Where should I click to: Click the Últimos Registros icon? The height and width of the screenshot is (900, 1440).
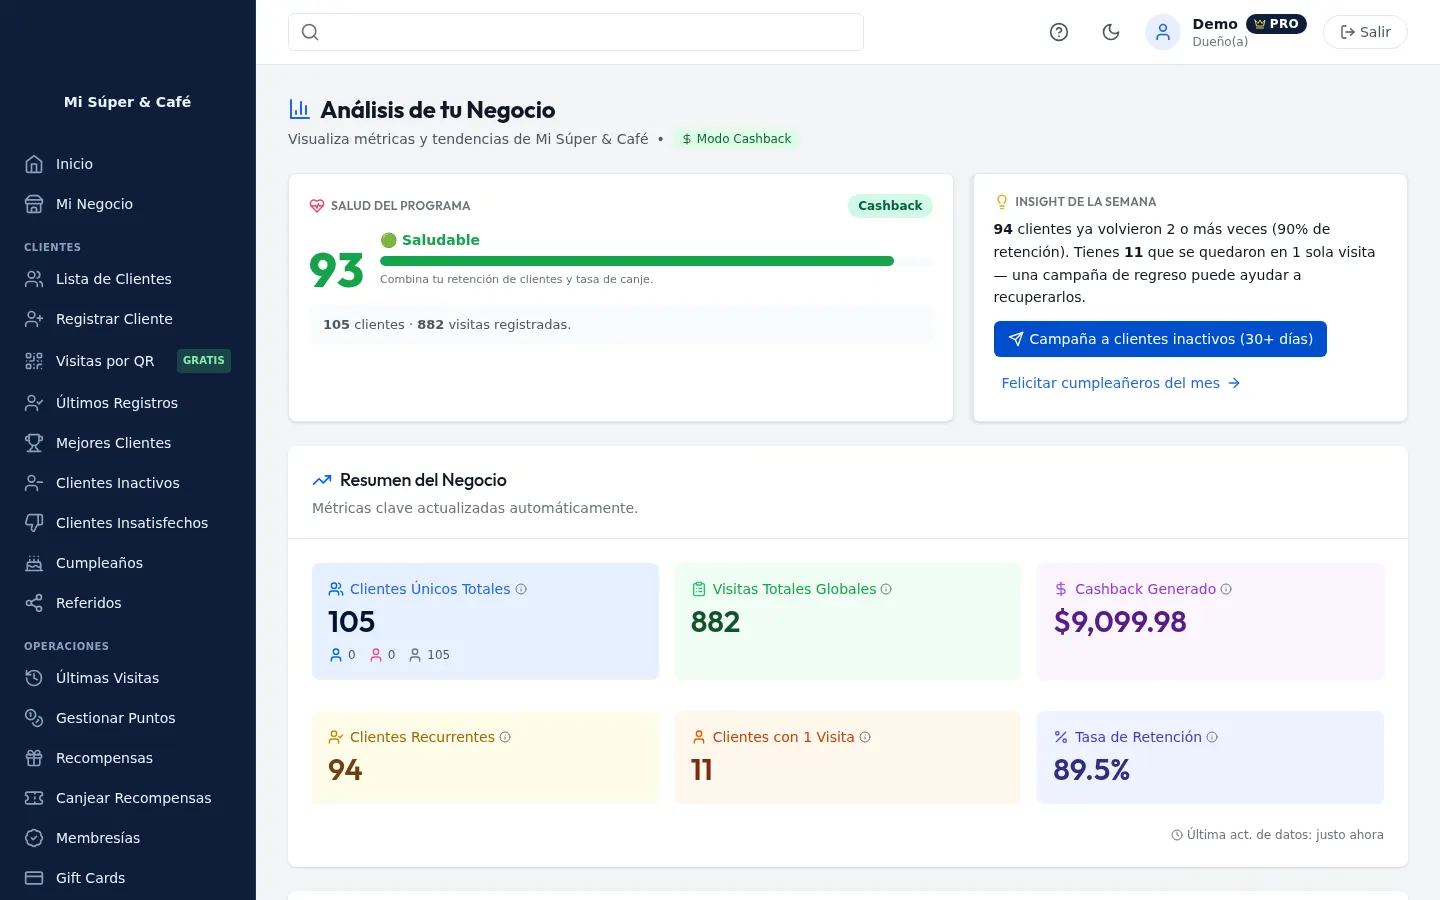pyautogui.click(x=34, y=403)
